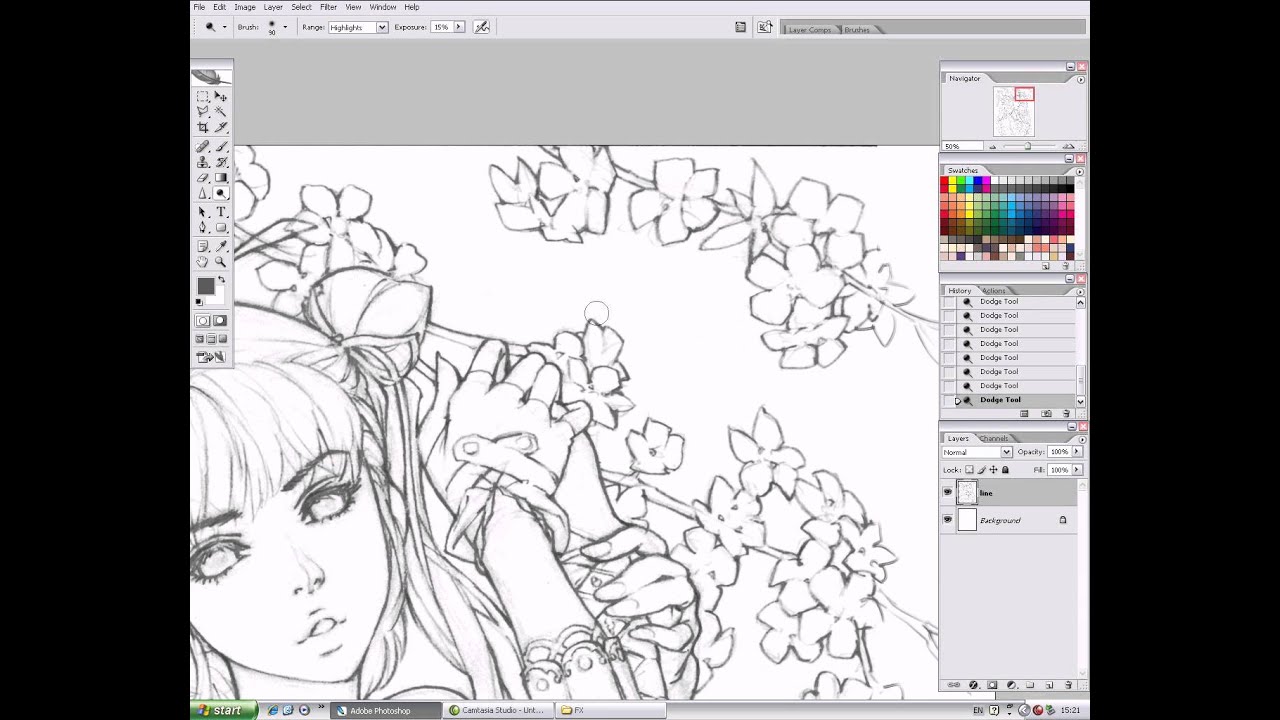Adjust the Navigator zoom slider

tap(1027, 147)
